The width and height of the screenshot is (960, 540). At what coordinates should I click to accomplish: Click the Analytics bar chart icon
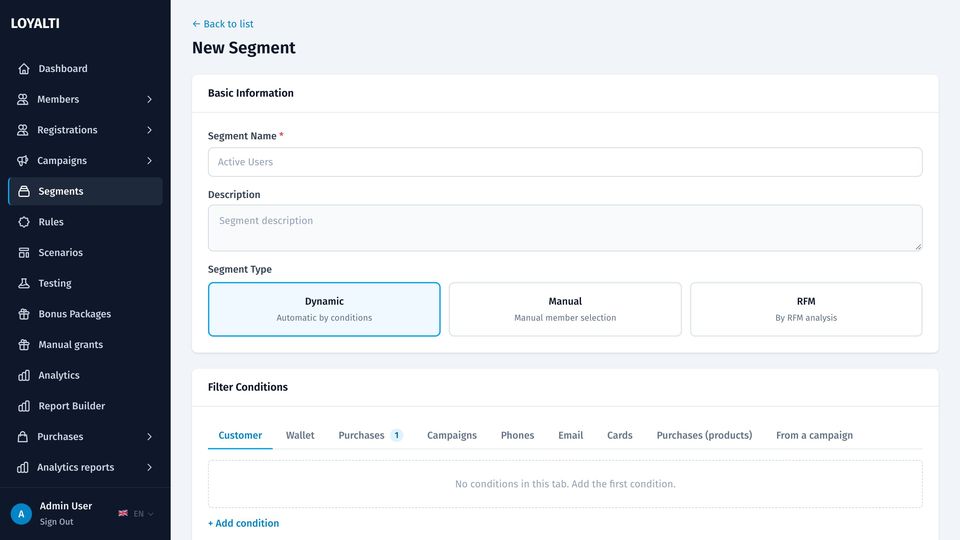tap(24, 375)
